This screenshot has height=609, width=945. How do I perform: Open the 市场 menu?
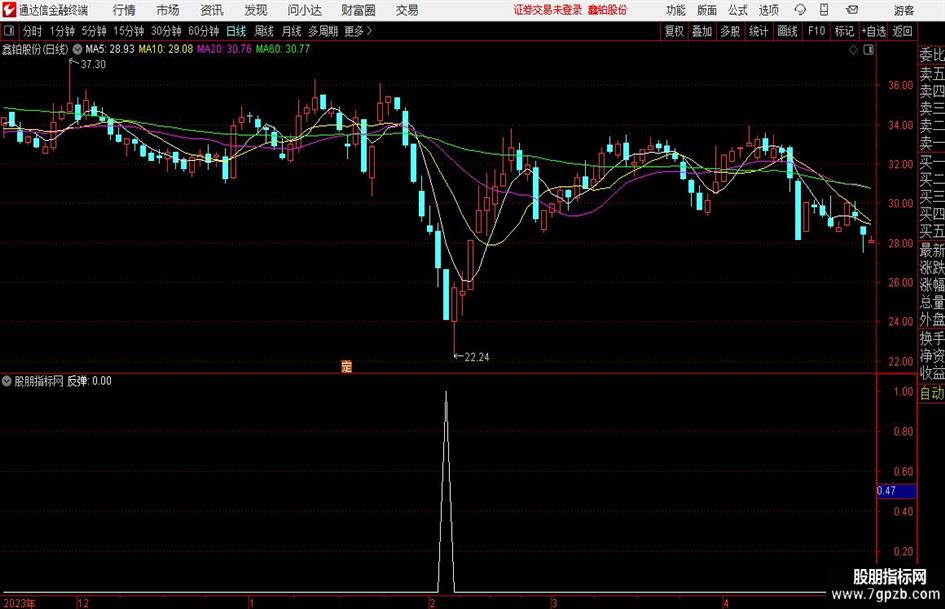tap(168, 10)
